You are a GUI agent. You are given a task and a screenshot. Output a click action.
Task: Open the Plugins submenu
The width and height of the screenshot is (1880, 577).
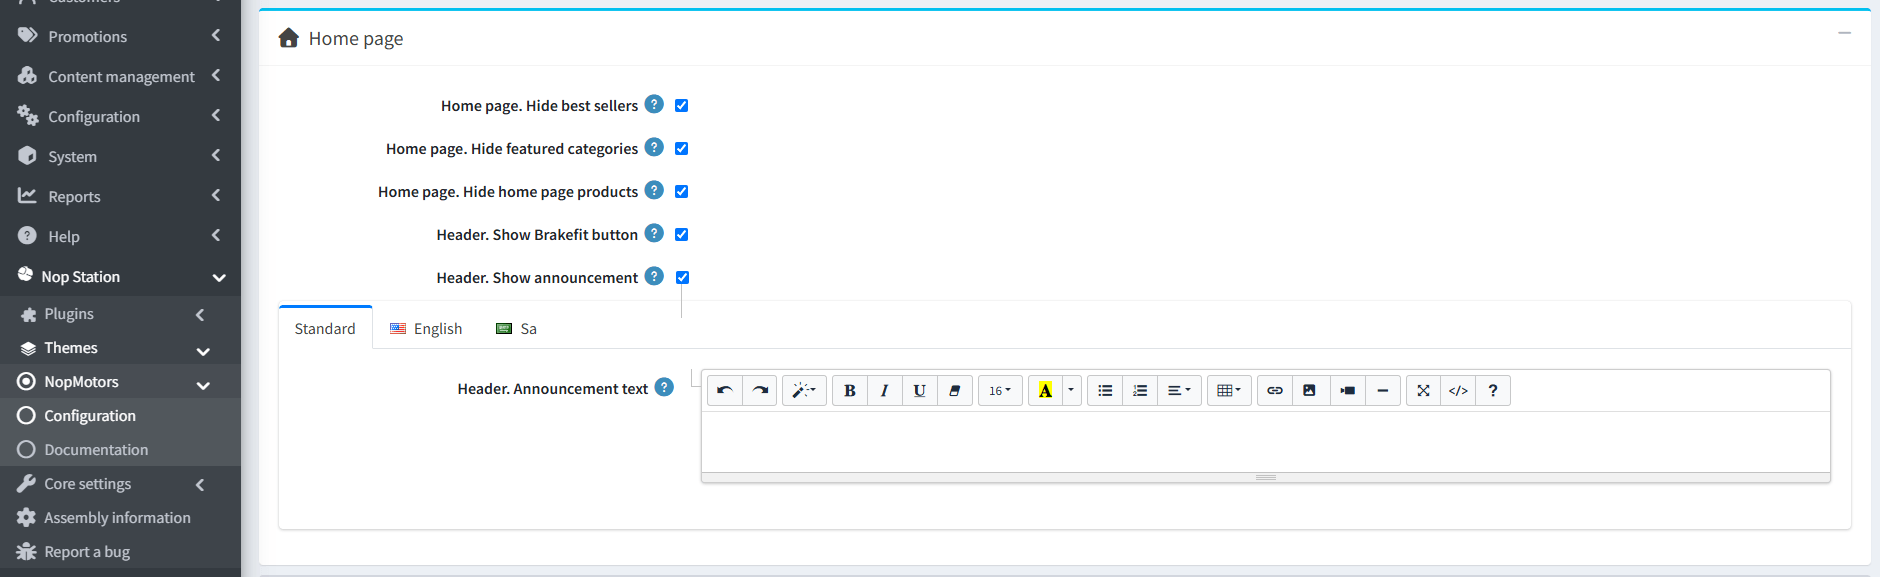pos(120,314)
